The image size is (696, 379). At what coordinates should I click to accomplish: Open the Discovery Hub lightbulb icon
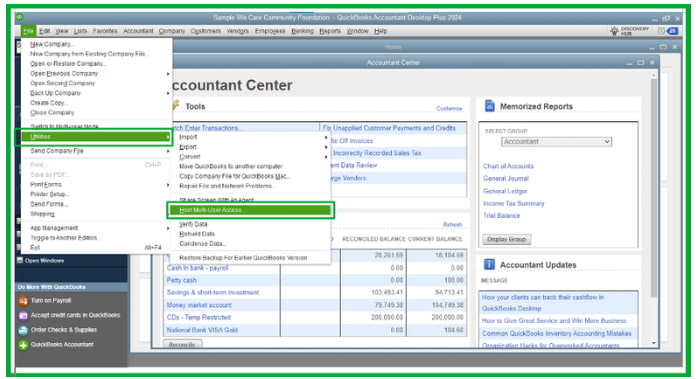point(614,31)
